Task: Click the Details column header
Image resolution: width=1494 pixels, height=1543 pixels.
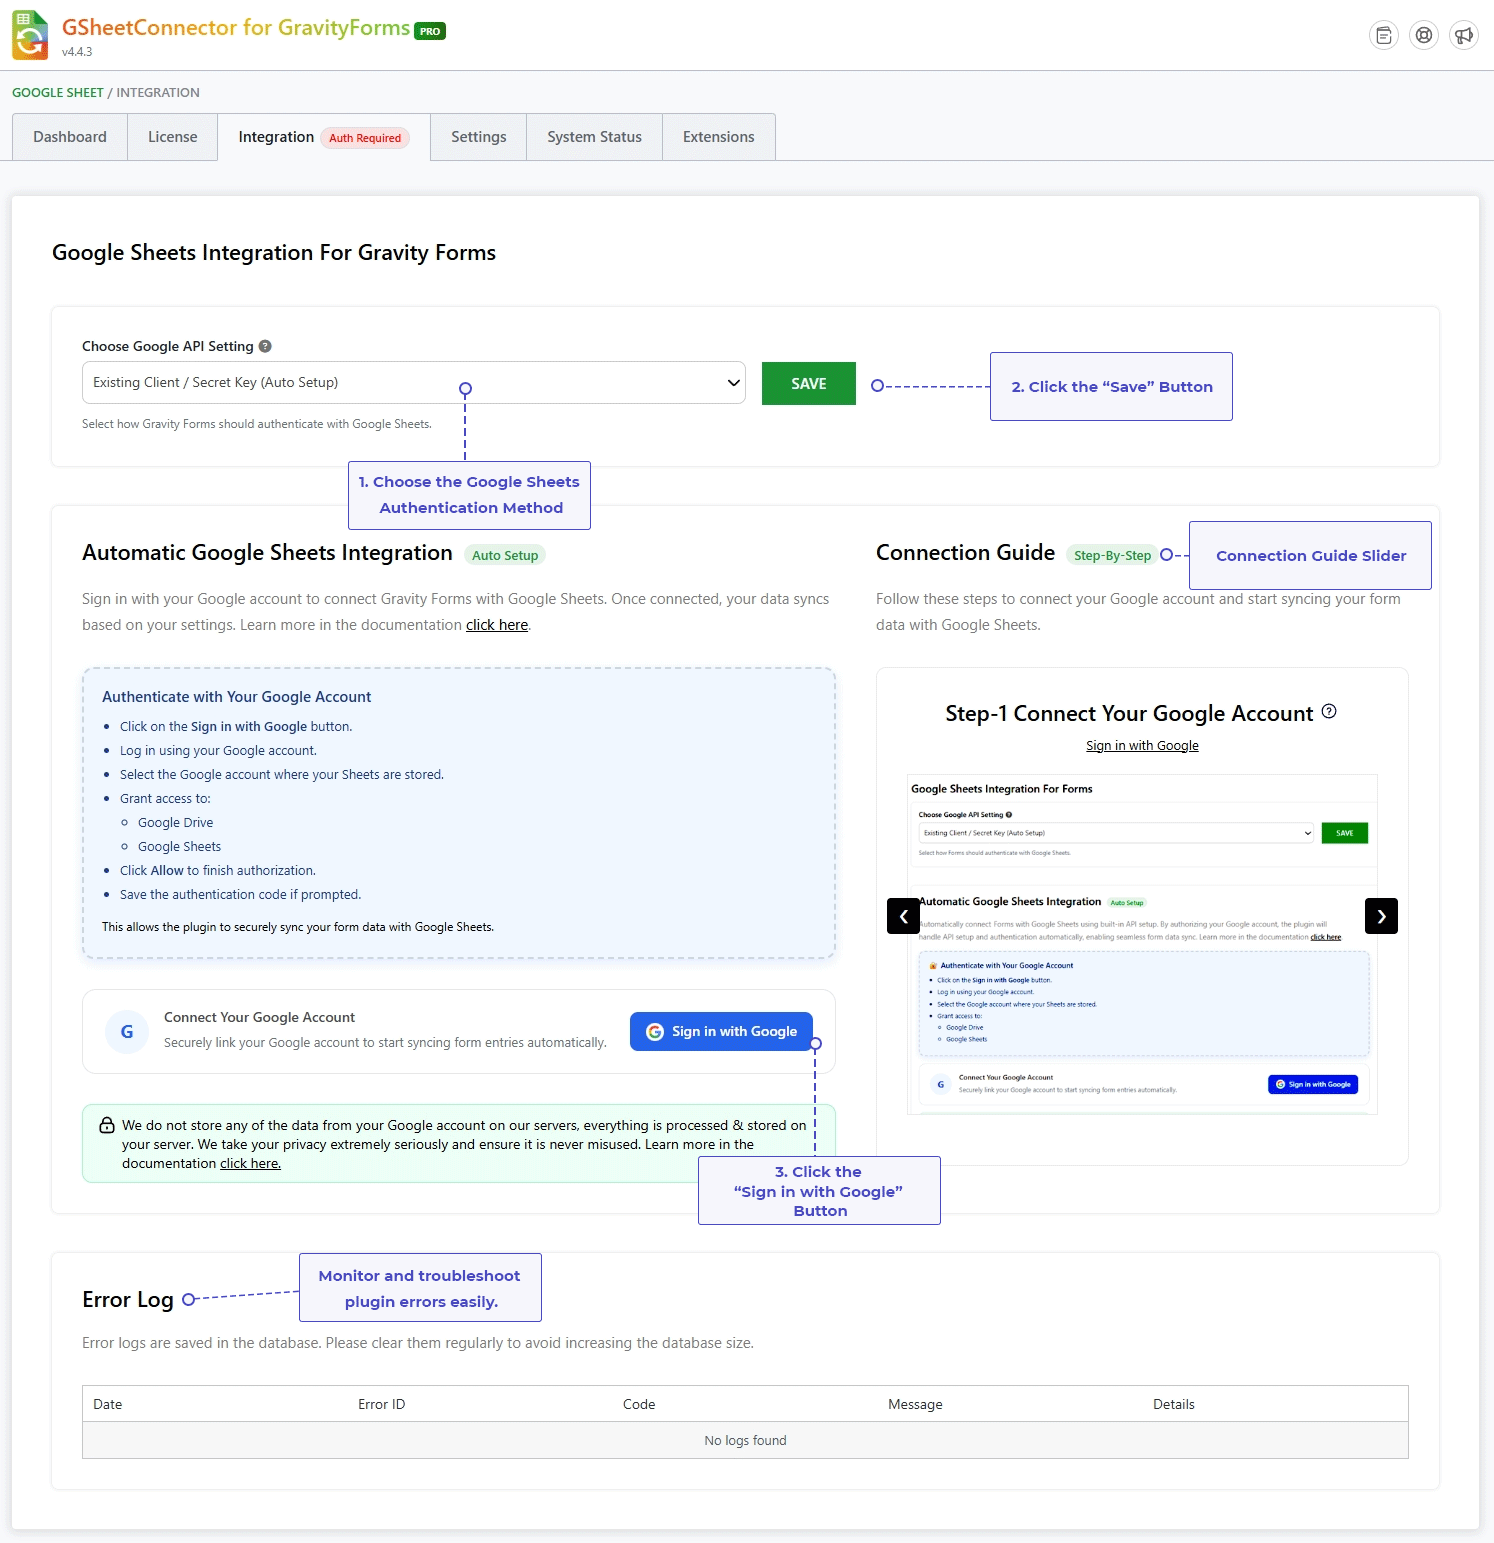Action: coord(1174,1404)
